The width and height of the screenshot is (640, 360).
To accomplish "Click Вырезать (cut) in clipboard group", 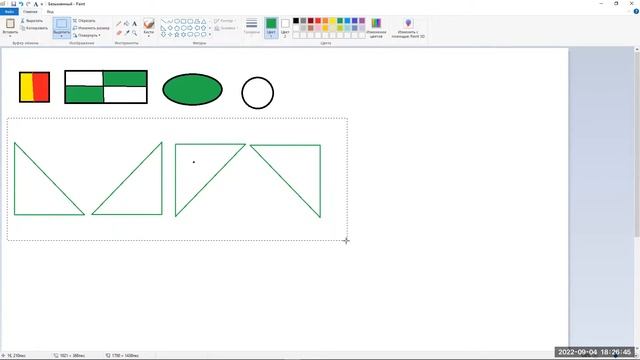I will point(32,20).
